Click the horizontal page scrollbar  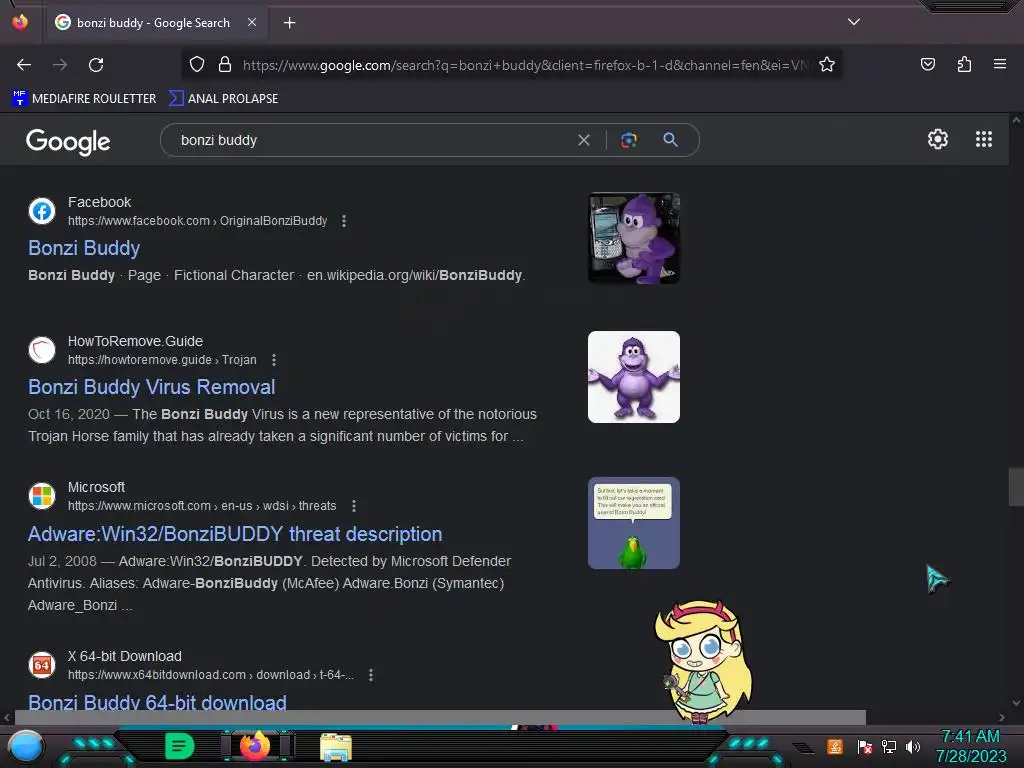pyautogui.click(x=440, y=717)
